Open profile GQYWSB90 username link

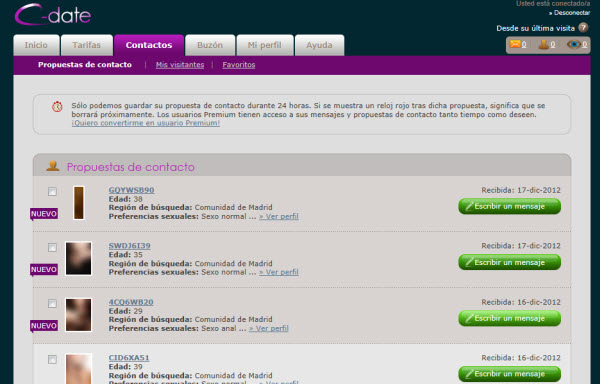(x=131, y=190)
